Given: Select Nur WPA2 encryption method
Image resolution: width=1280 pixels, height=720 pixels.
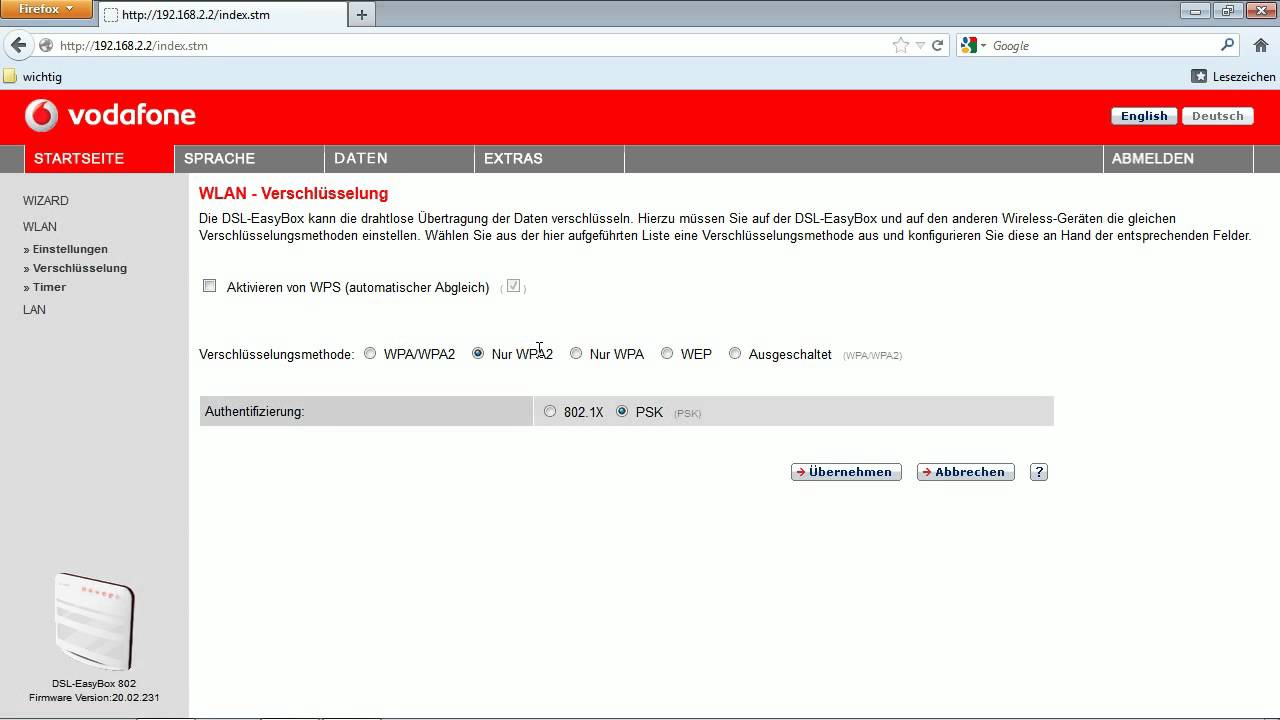Looking at the screenshot, I should pyautogui.click(x=478, y=353).
